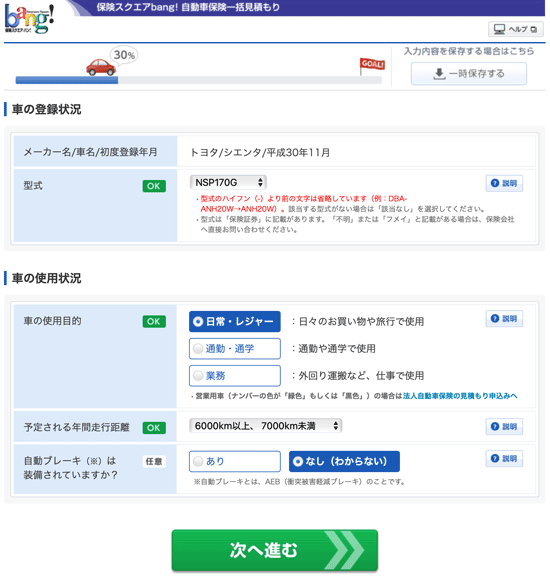Select 日常・レジャー usage purpose

click(235, 321)
